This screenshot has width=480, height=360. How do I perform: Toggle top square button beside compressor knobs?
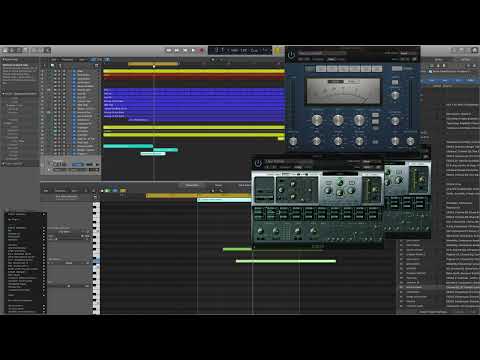coord(375,115)
